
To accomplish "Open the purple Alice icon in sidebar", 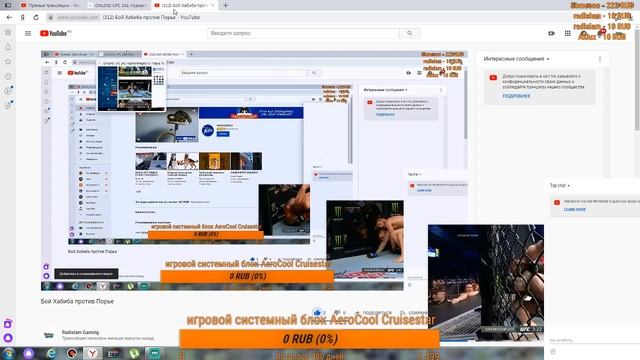I will pos(8,338).
